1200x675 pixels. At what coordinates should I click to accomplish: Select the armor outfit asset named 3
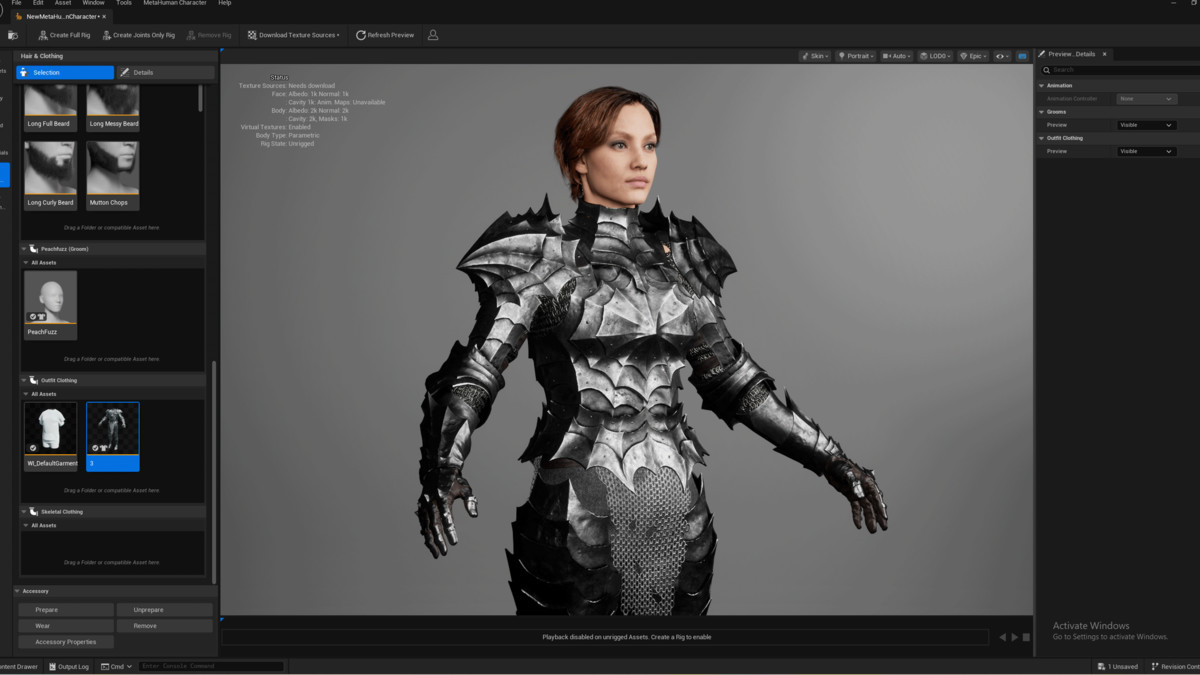click(113, 436)
